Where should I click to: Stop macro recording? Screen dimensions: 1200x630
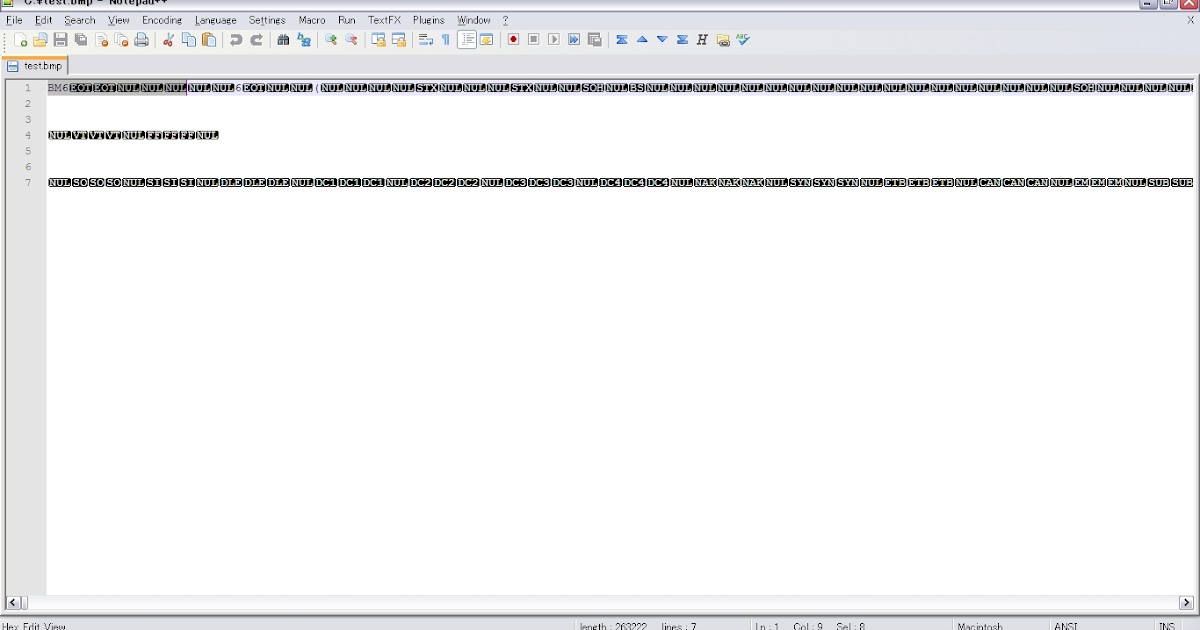(x=534, y=40)
